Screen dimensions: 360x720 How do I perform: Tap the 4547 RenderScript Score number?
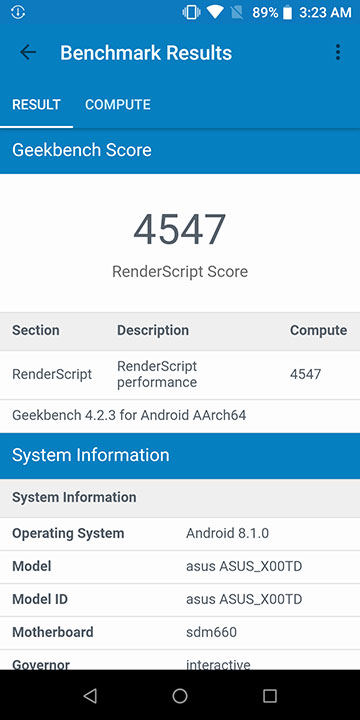(x=180, y=230)
